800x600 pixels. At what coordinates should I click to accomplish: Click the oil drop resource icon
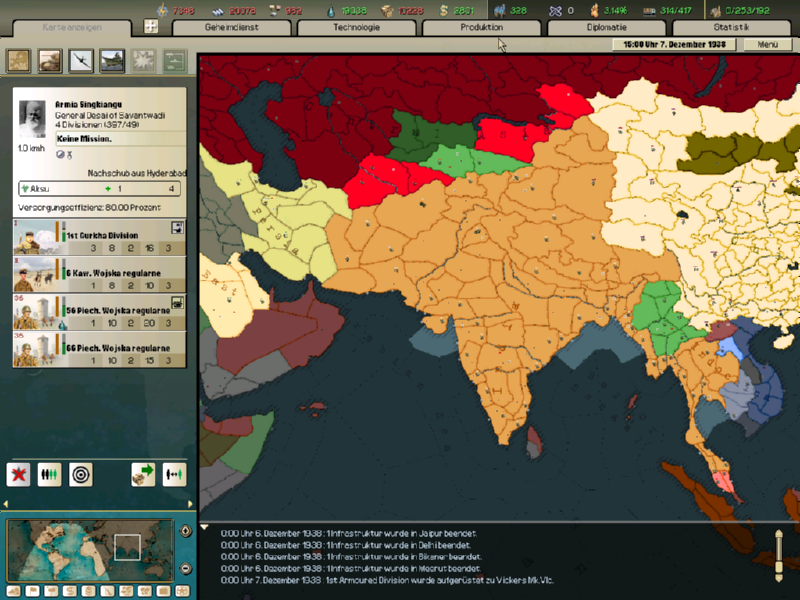point(331,10)
